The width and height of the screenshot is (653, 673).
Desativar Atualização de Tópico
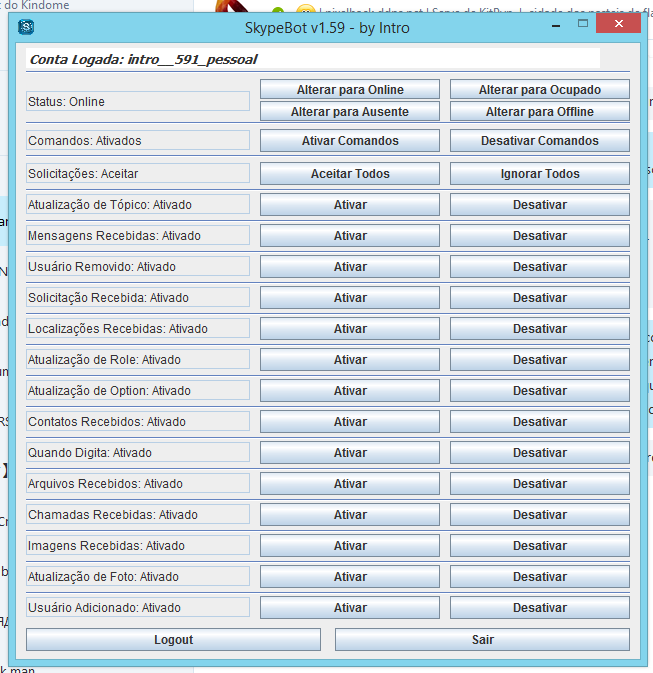[x=540, y=204]
